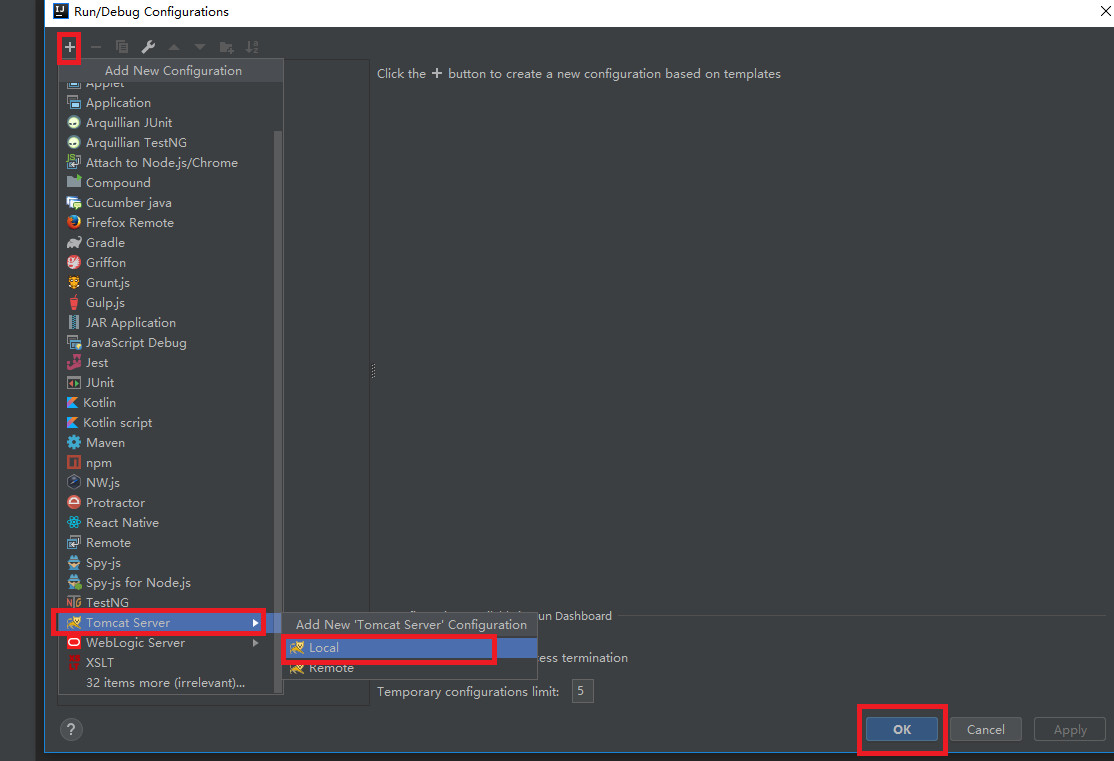Expand the Tomcat Server submenu arrow
Screen dimensions: 1114x761
[x=255, y=622]
